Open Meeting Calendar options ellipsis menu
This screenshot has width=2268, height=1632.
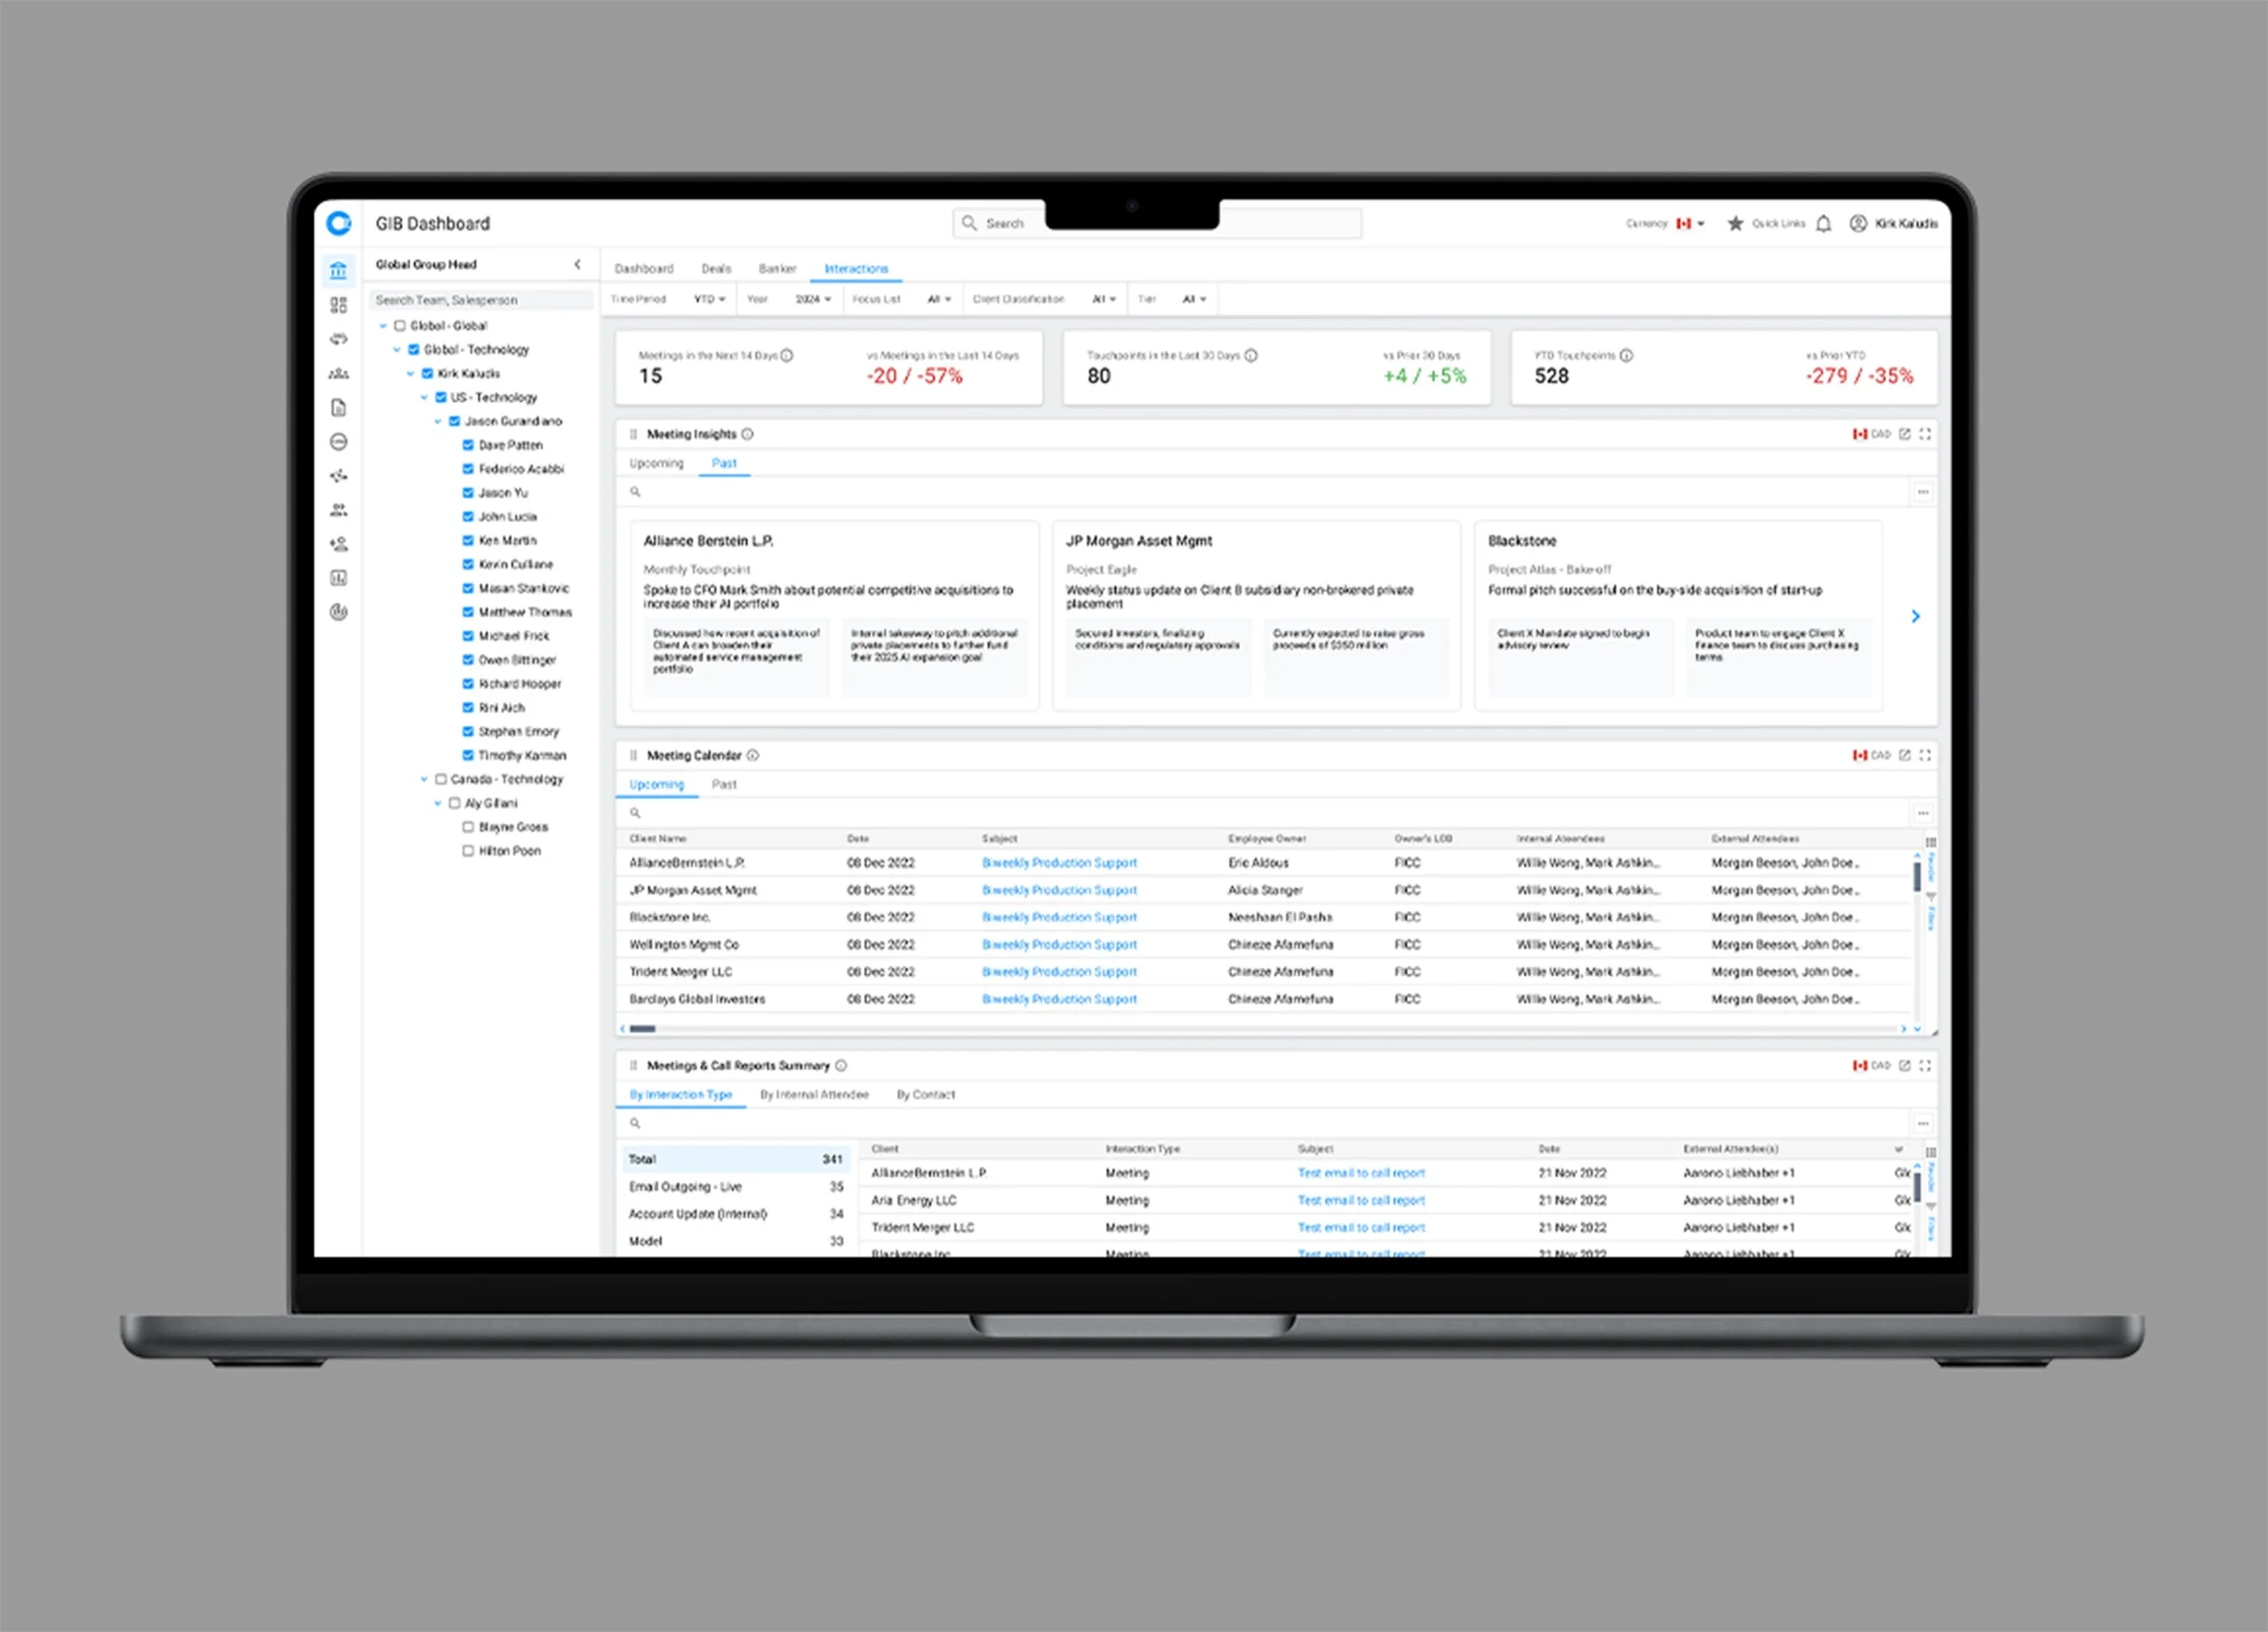(1922, 813)
